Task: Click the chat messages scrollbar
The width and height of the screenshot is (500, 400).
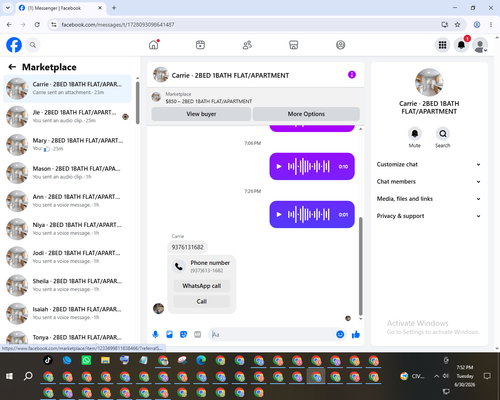Action: coord(360,266)
